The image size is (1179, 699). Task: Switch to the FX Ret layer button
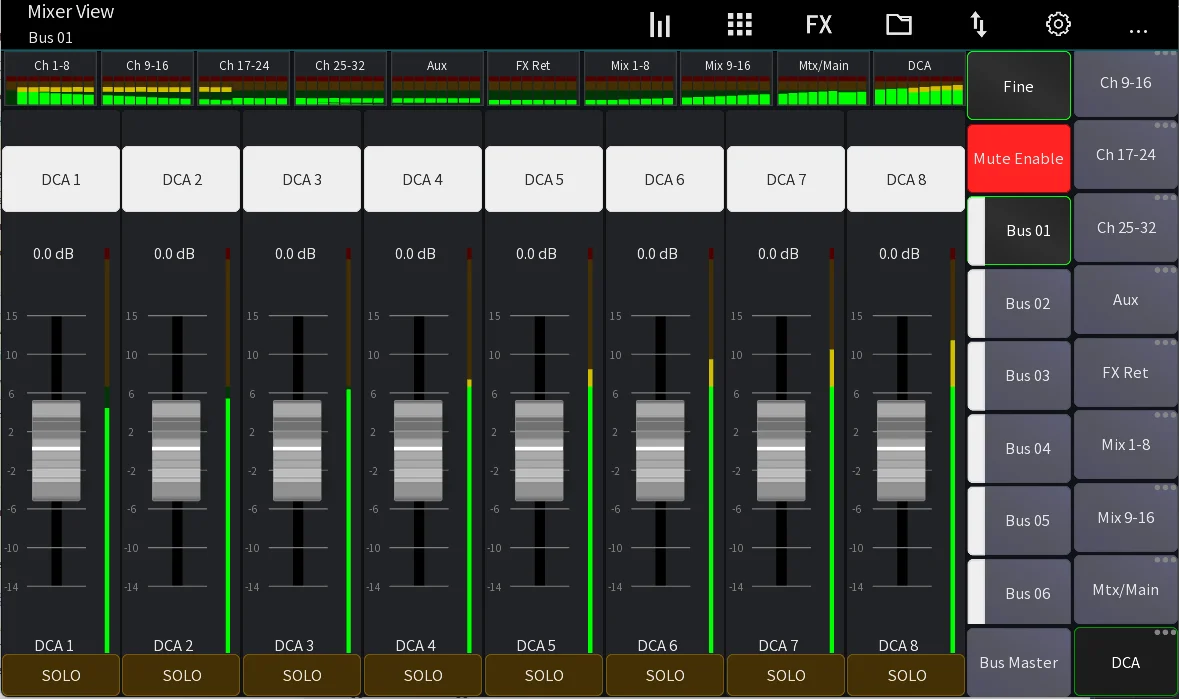[x=1125, y=373]
